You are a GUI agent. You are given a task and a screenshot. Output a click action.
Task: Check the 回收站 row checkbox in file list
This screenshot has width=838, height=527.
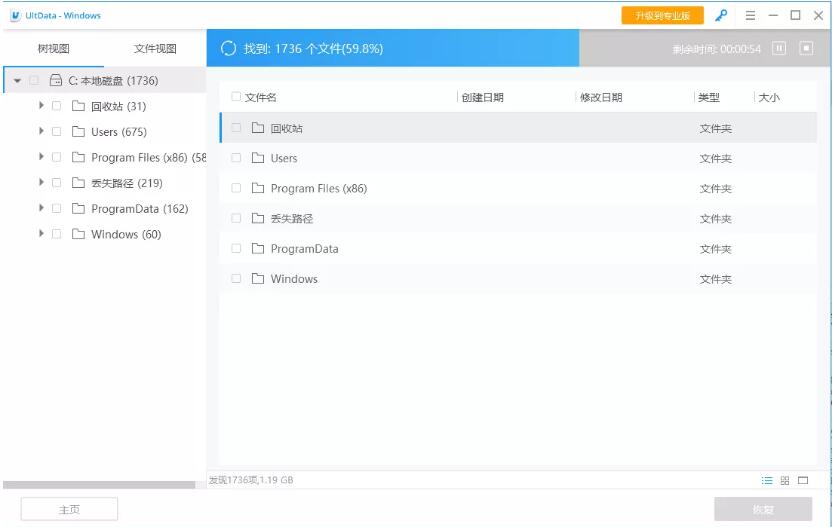[x=236, y=128]
